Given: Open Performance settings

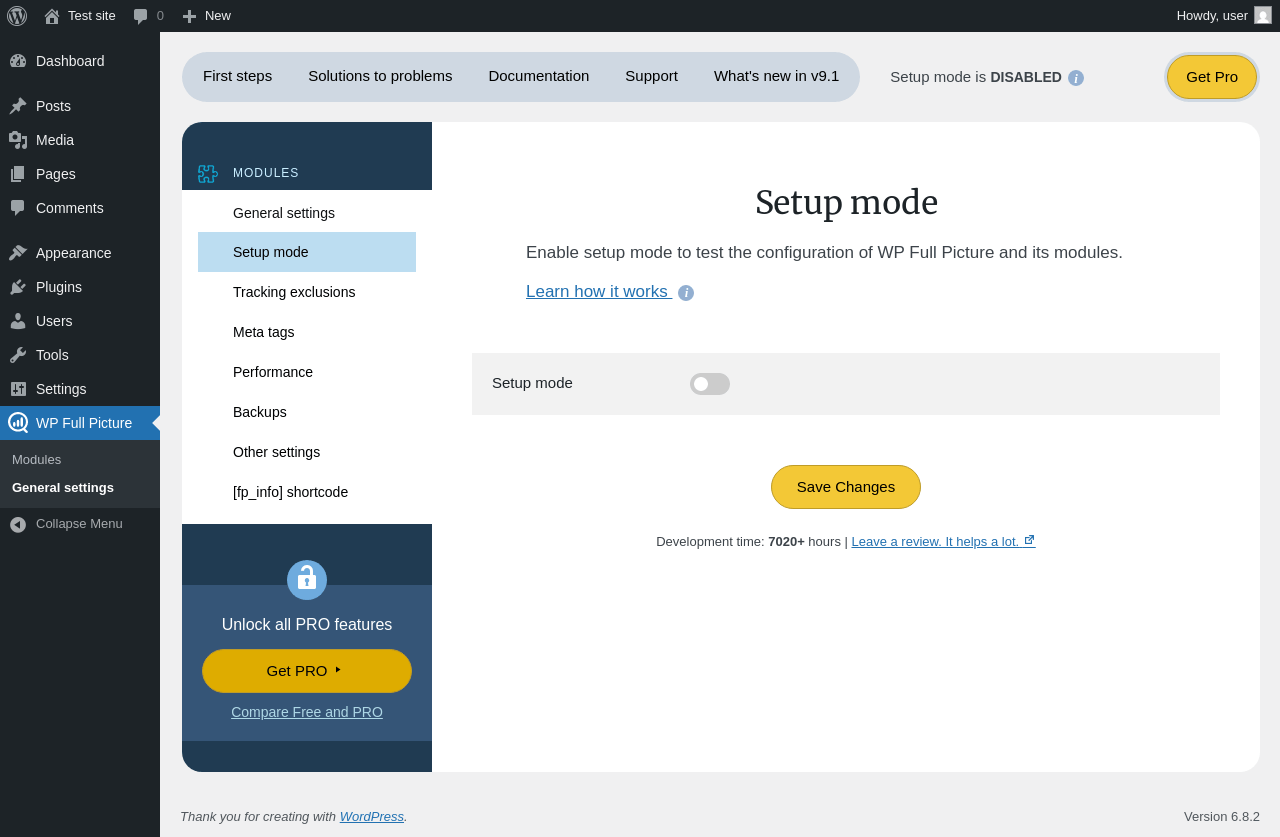Looking at the screenshot, I should [x=307, y=372].
